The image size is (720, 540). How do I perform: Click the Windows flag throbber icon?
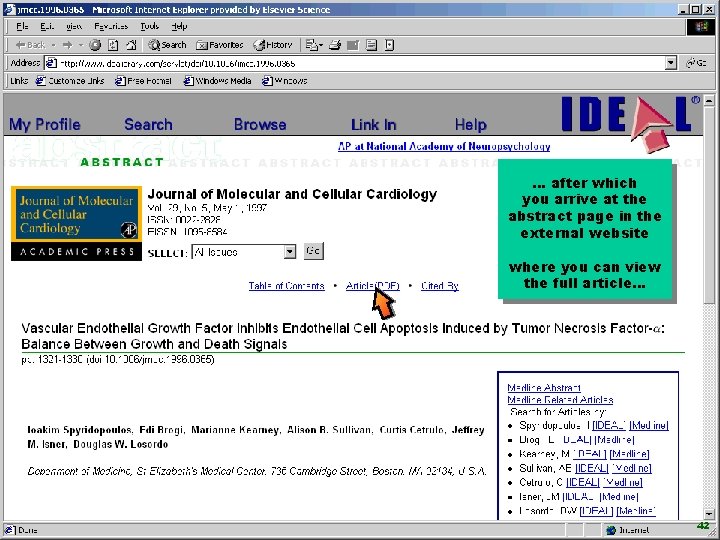(701, 27)
